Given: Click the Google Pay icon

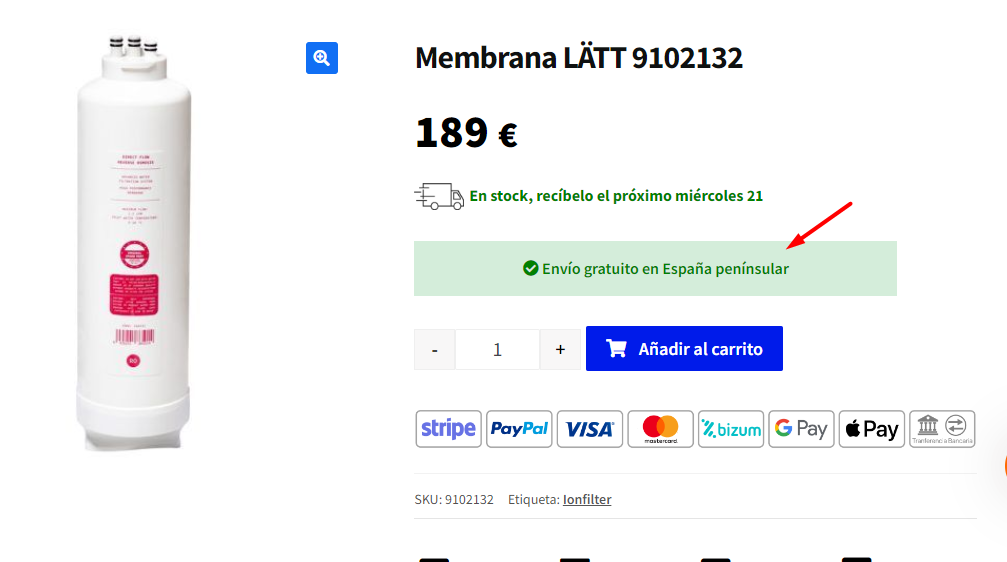Looking at the screenshot, I should pyautogui.click(x=801, y=429).
